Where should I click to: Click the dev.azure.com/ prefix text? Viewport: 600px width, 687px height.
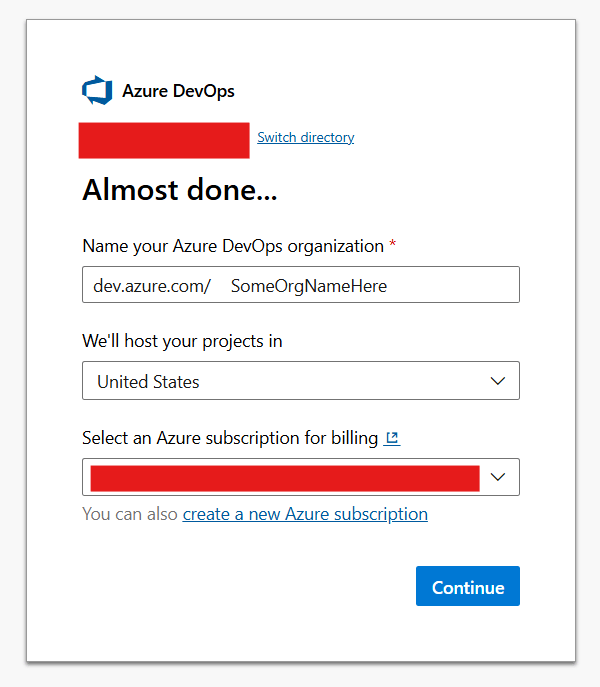152,286
